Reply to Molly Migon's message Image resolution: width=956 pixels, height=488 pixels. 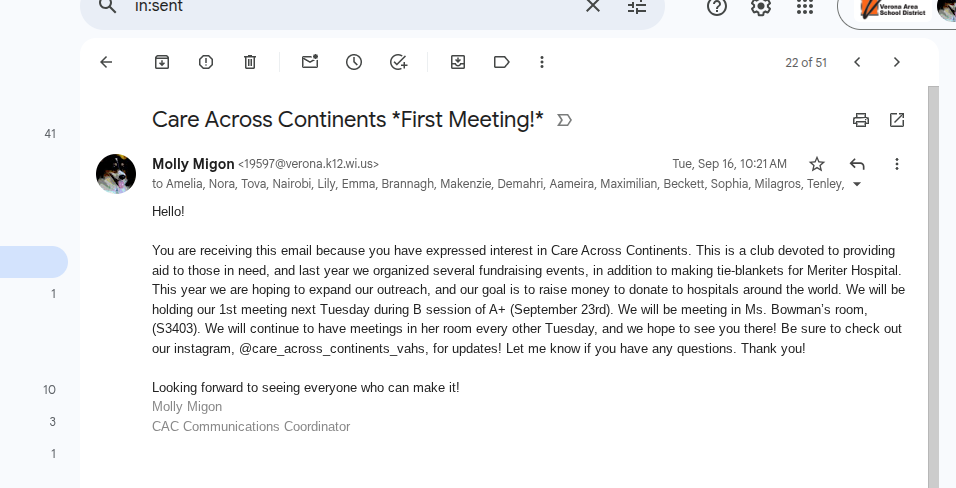click(x=857, y=164)
